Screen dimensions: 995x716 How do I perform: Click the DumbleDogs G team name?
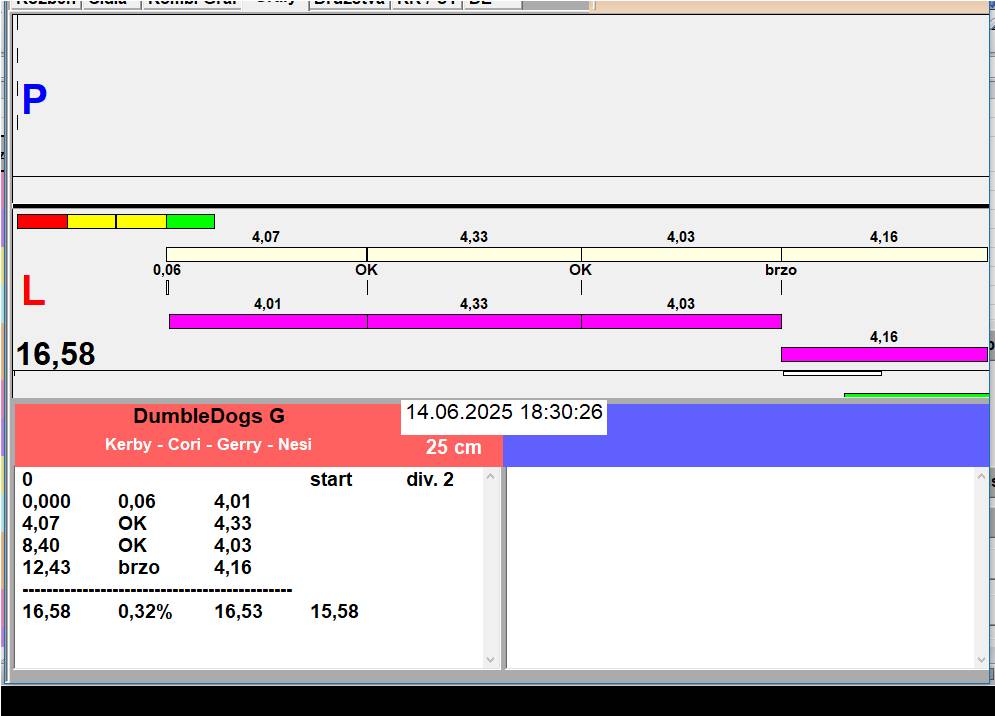point(209,416)
